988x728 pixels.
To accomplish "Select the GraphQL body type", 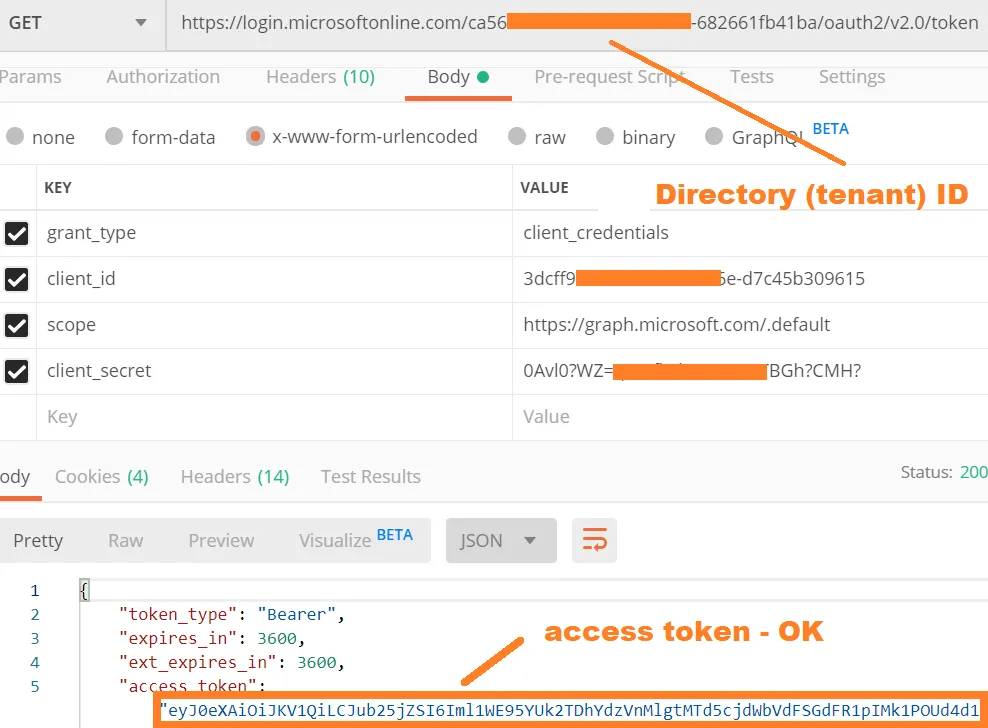I will [x=754, y=137].
